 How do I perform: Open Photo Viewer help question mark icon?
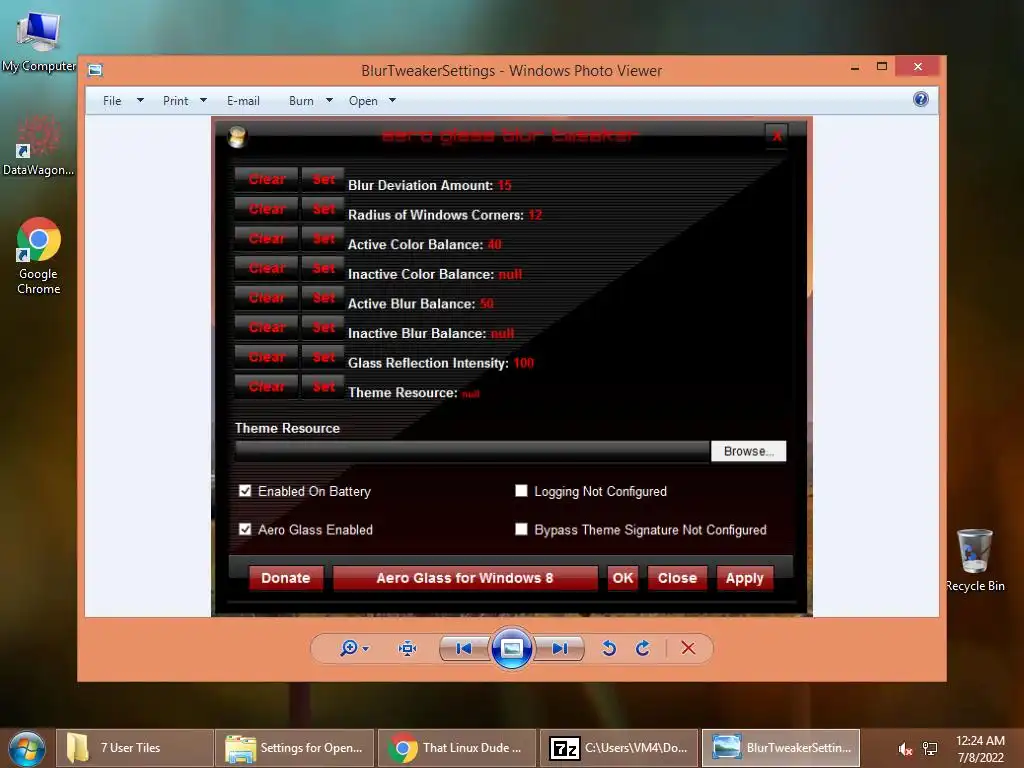pyautogui.click(x=921, y=99)
